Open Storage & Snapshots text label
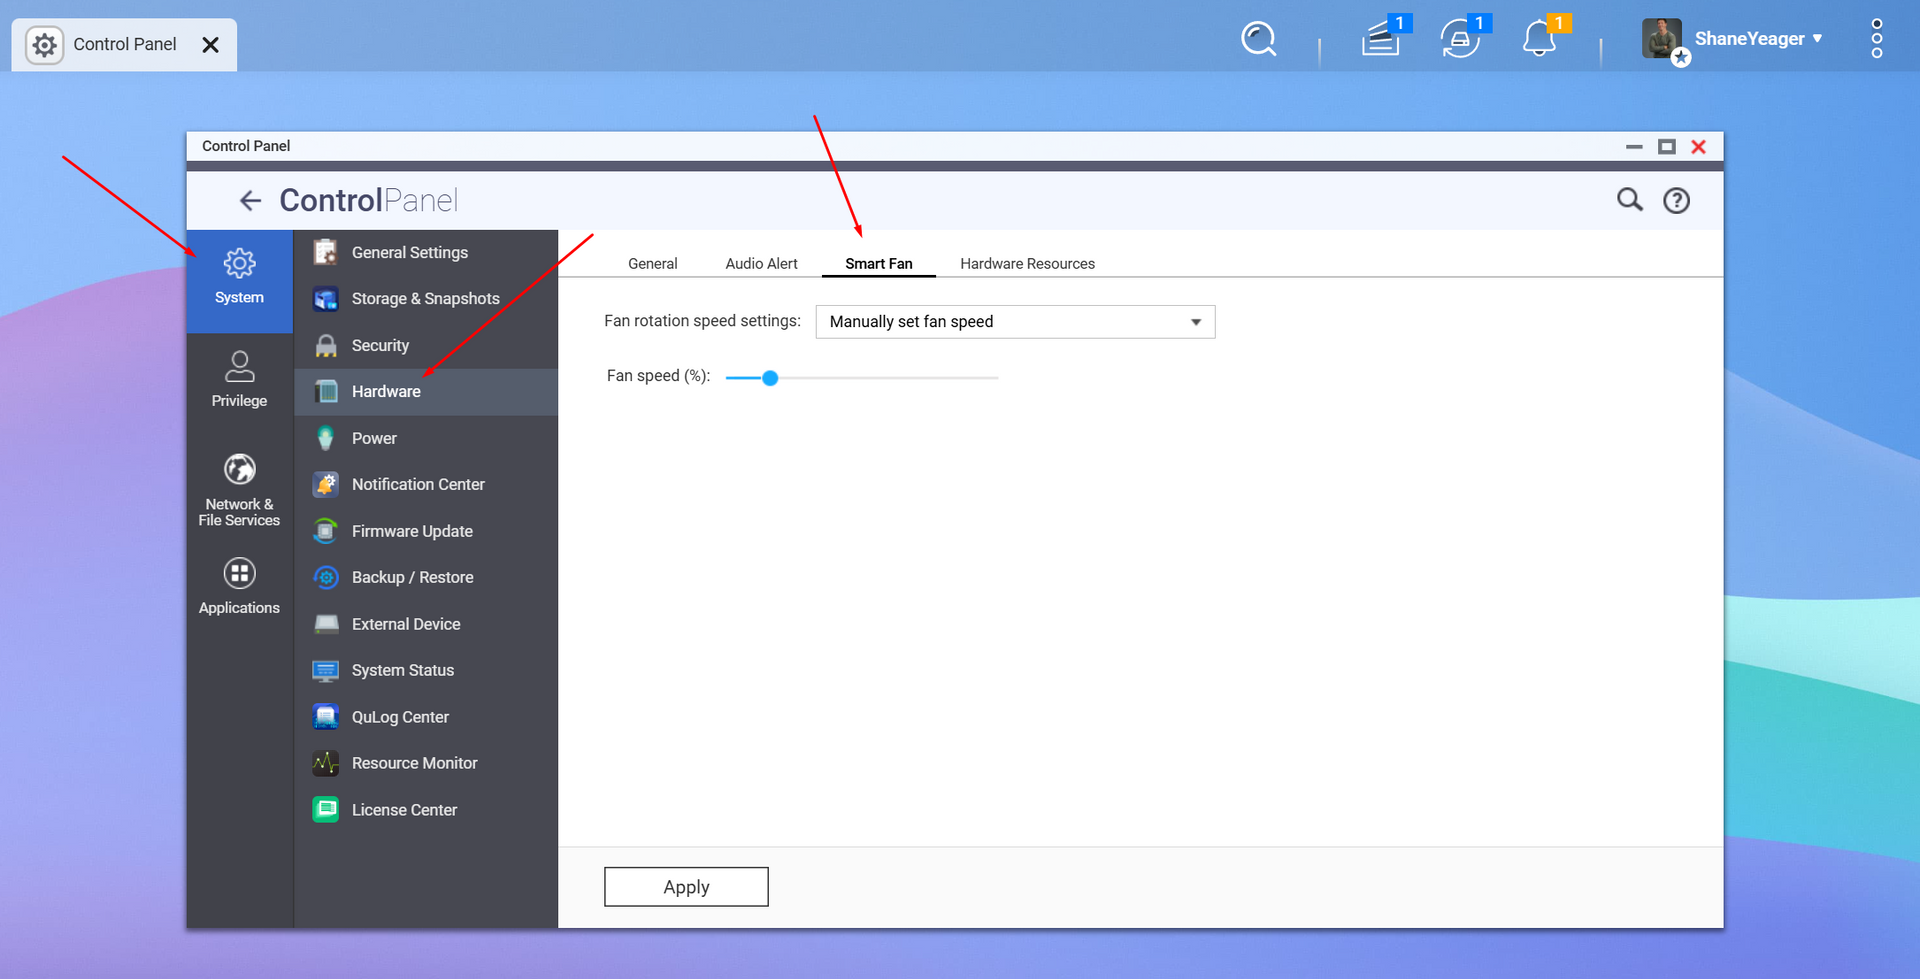This screenshot has height=979, width=1920. 425,299
